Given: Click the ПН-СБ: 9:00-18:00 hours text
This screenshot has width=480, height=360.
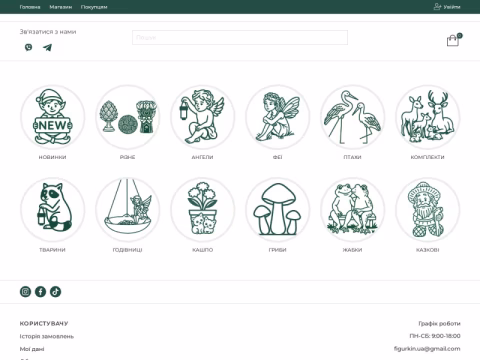Looking at the screenshot, I should point(435,336).
